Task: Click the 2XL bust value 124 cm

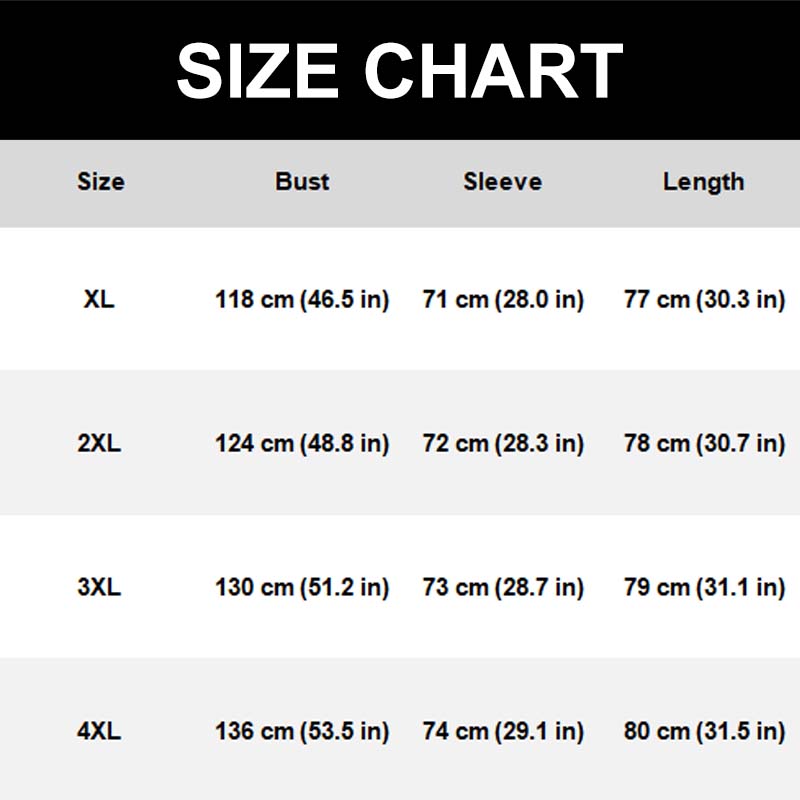Action: pyautogui.click(x=302, y=443)
